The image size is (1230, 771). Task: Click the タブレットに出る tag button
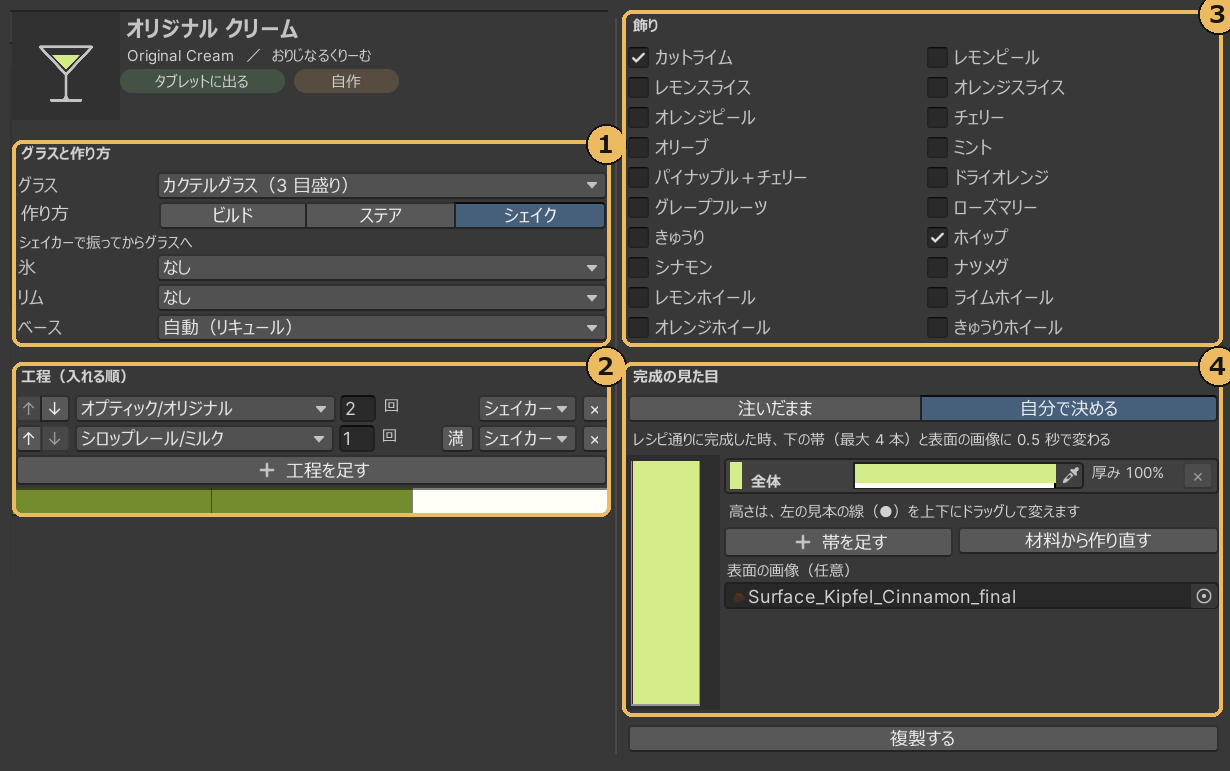202,81
